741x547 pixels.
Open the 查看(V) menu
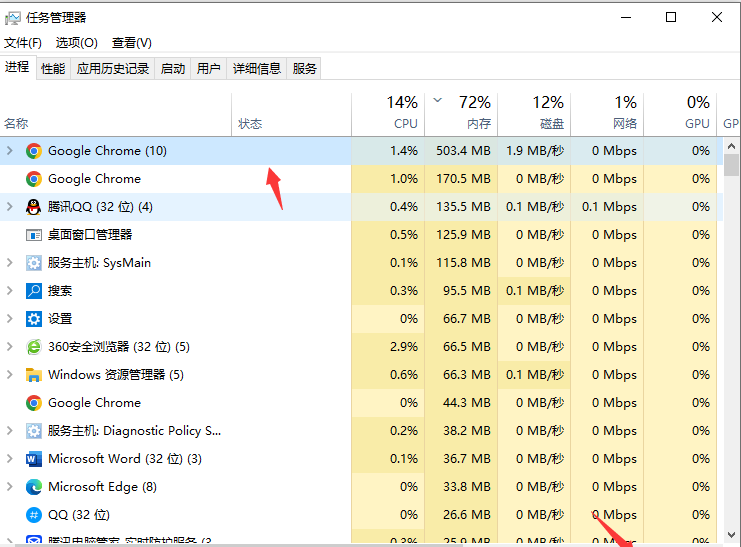(131, 43)
